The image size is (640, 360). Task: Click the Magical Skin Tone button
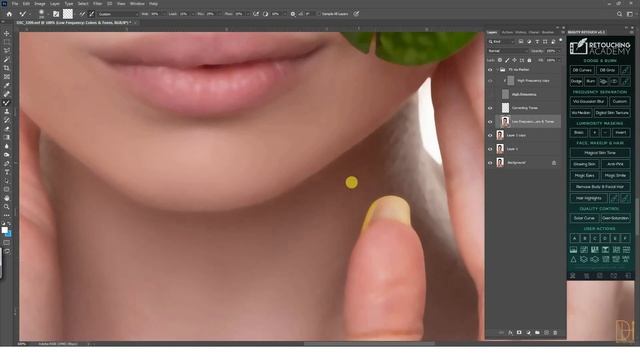(x=600, y=153)
